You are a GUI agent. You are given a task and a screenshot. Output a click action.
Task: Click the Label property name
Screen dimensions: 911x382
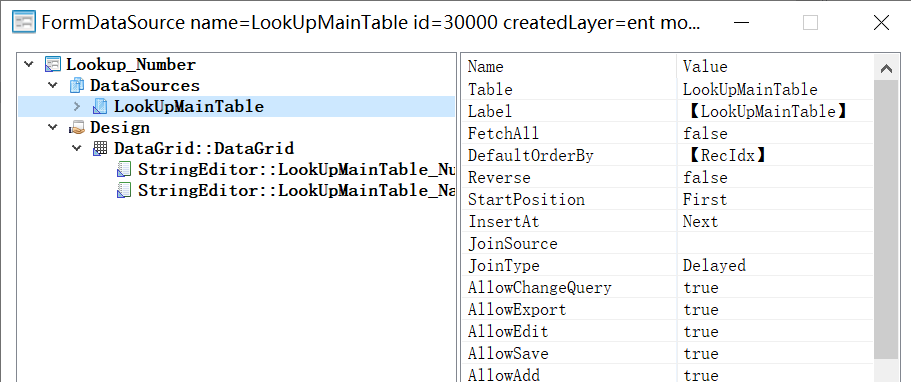click(x=490, y=112)
